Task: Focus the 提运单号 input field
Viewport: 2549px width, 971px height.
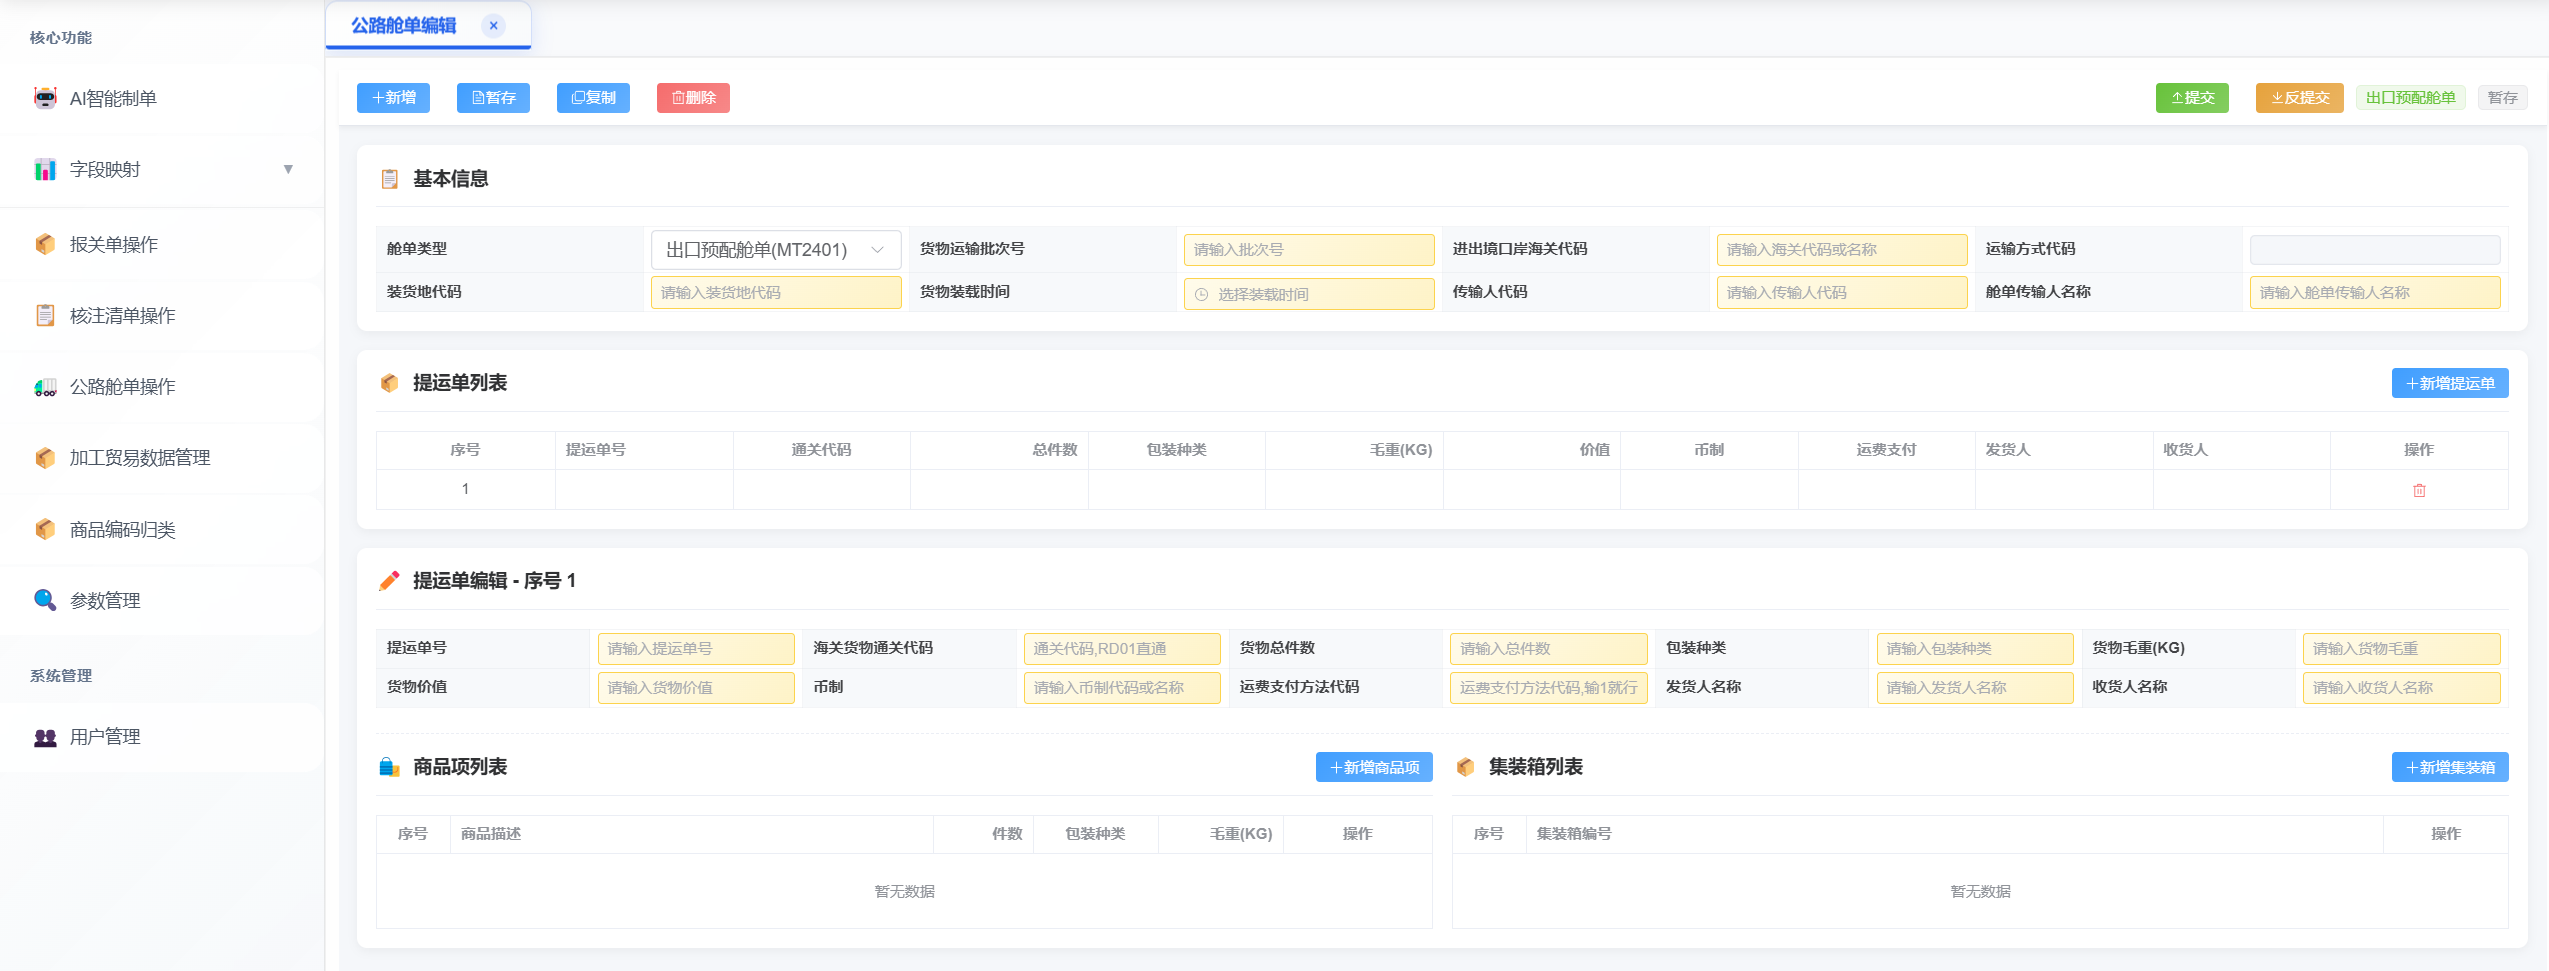Action: pos(696,649)
